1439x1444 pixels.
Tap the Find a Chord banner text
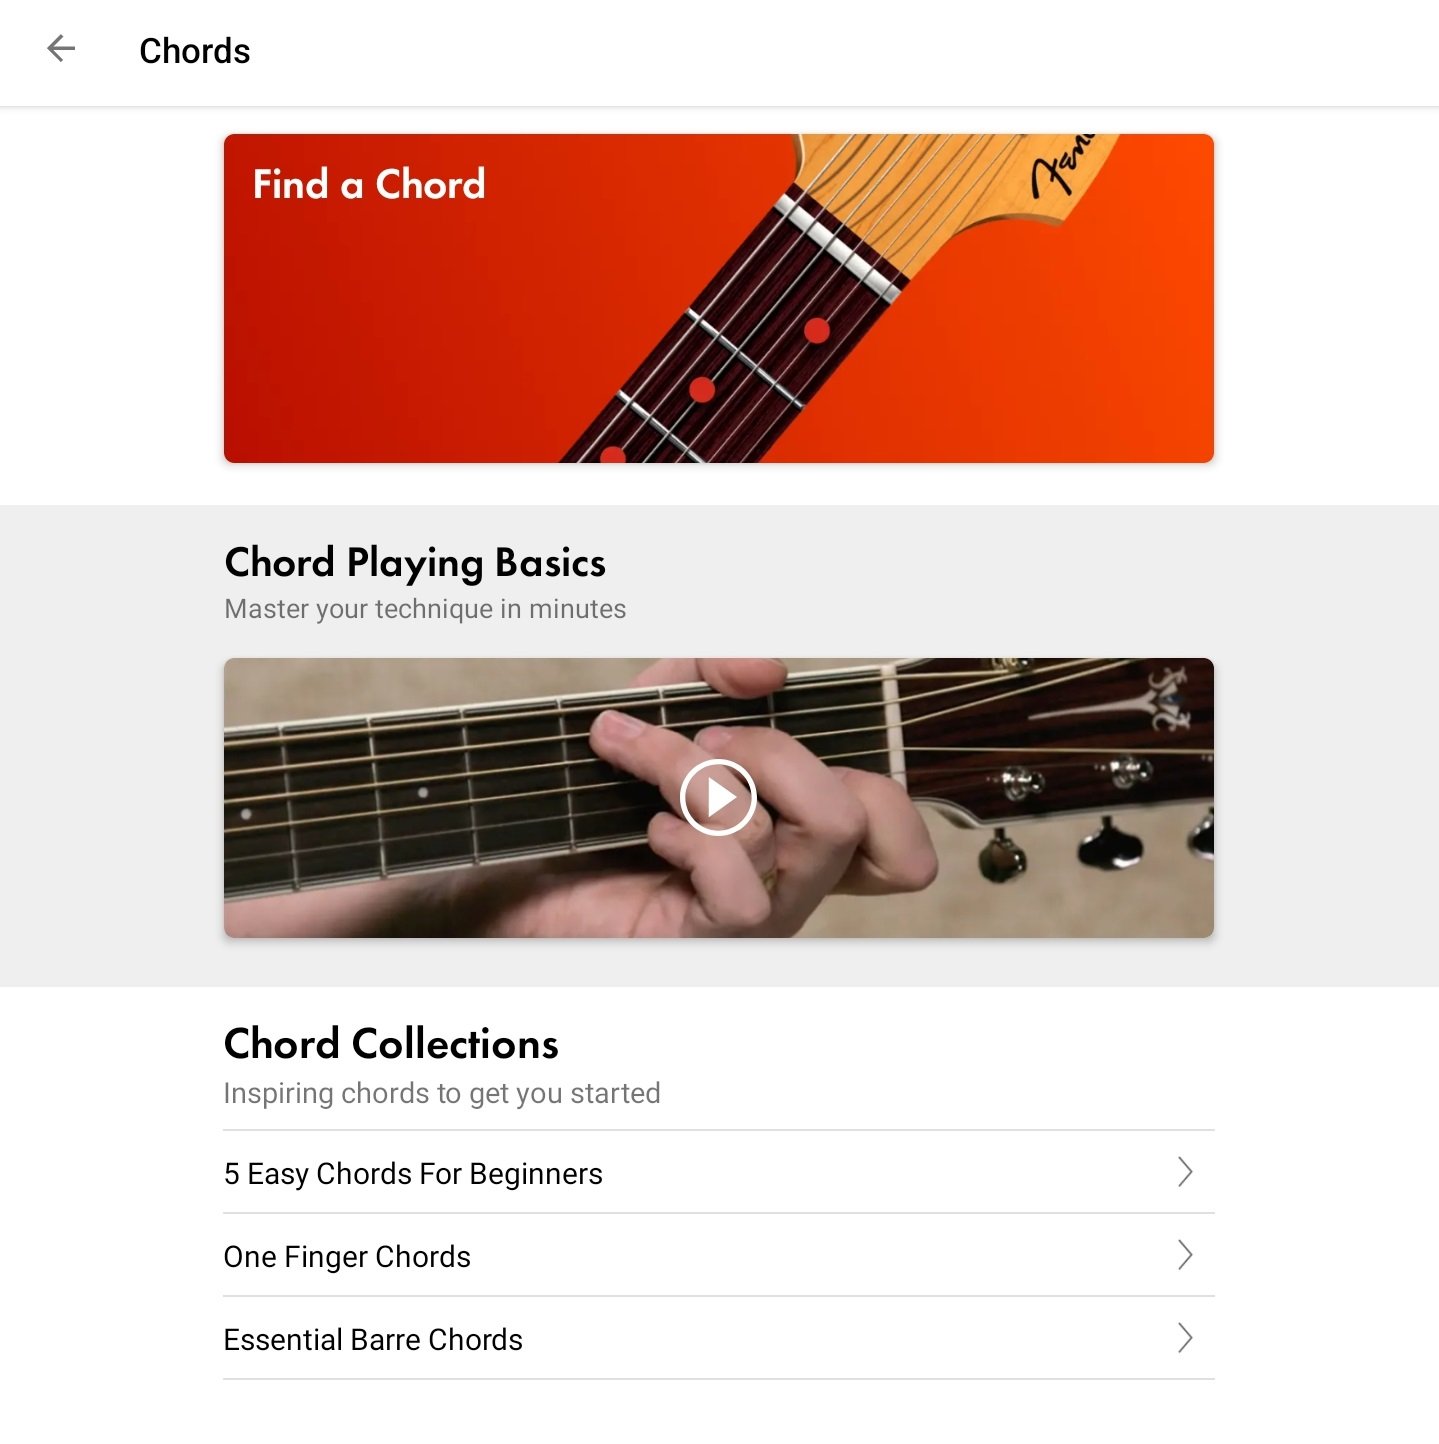[x=369, y=185]
